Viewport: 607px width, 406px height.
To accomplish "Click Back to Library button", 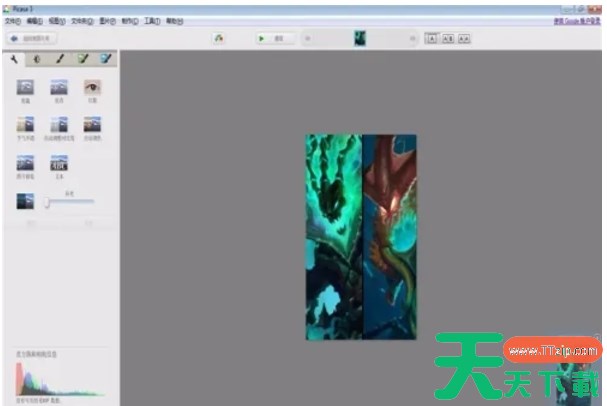I will tap(31, 38).
